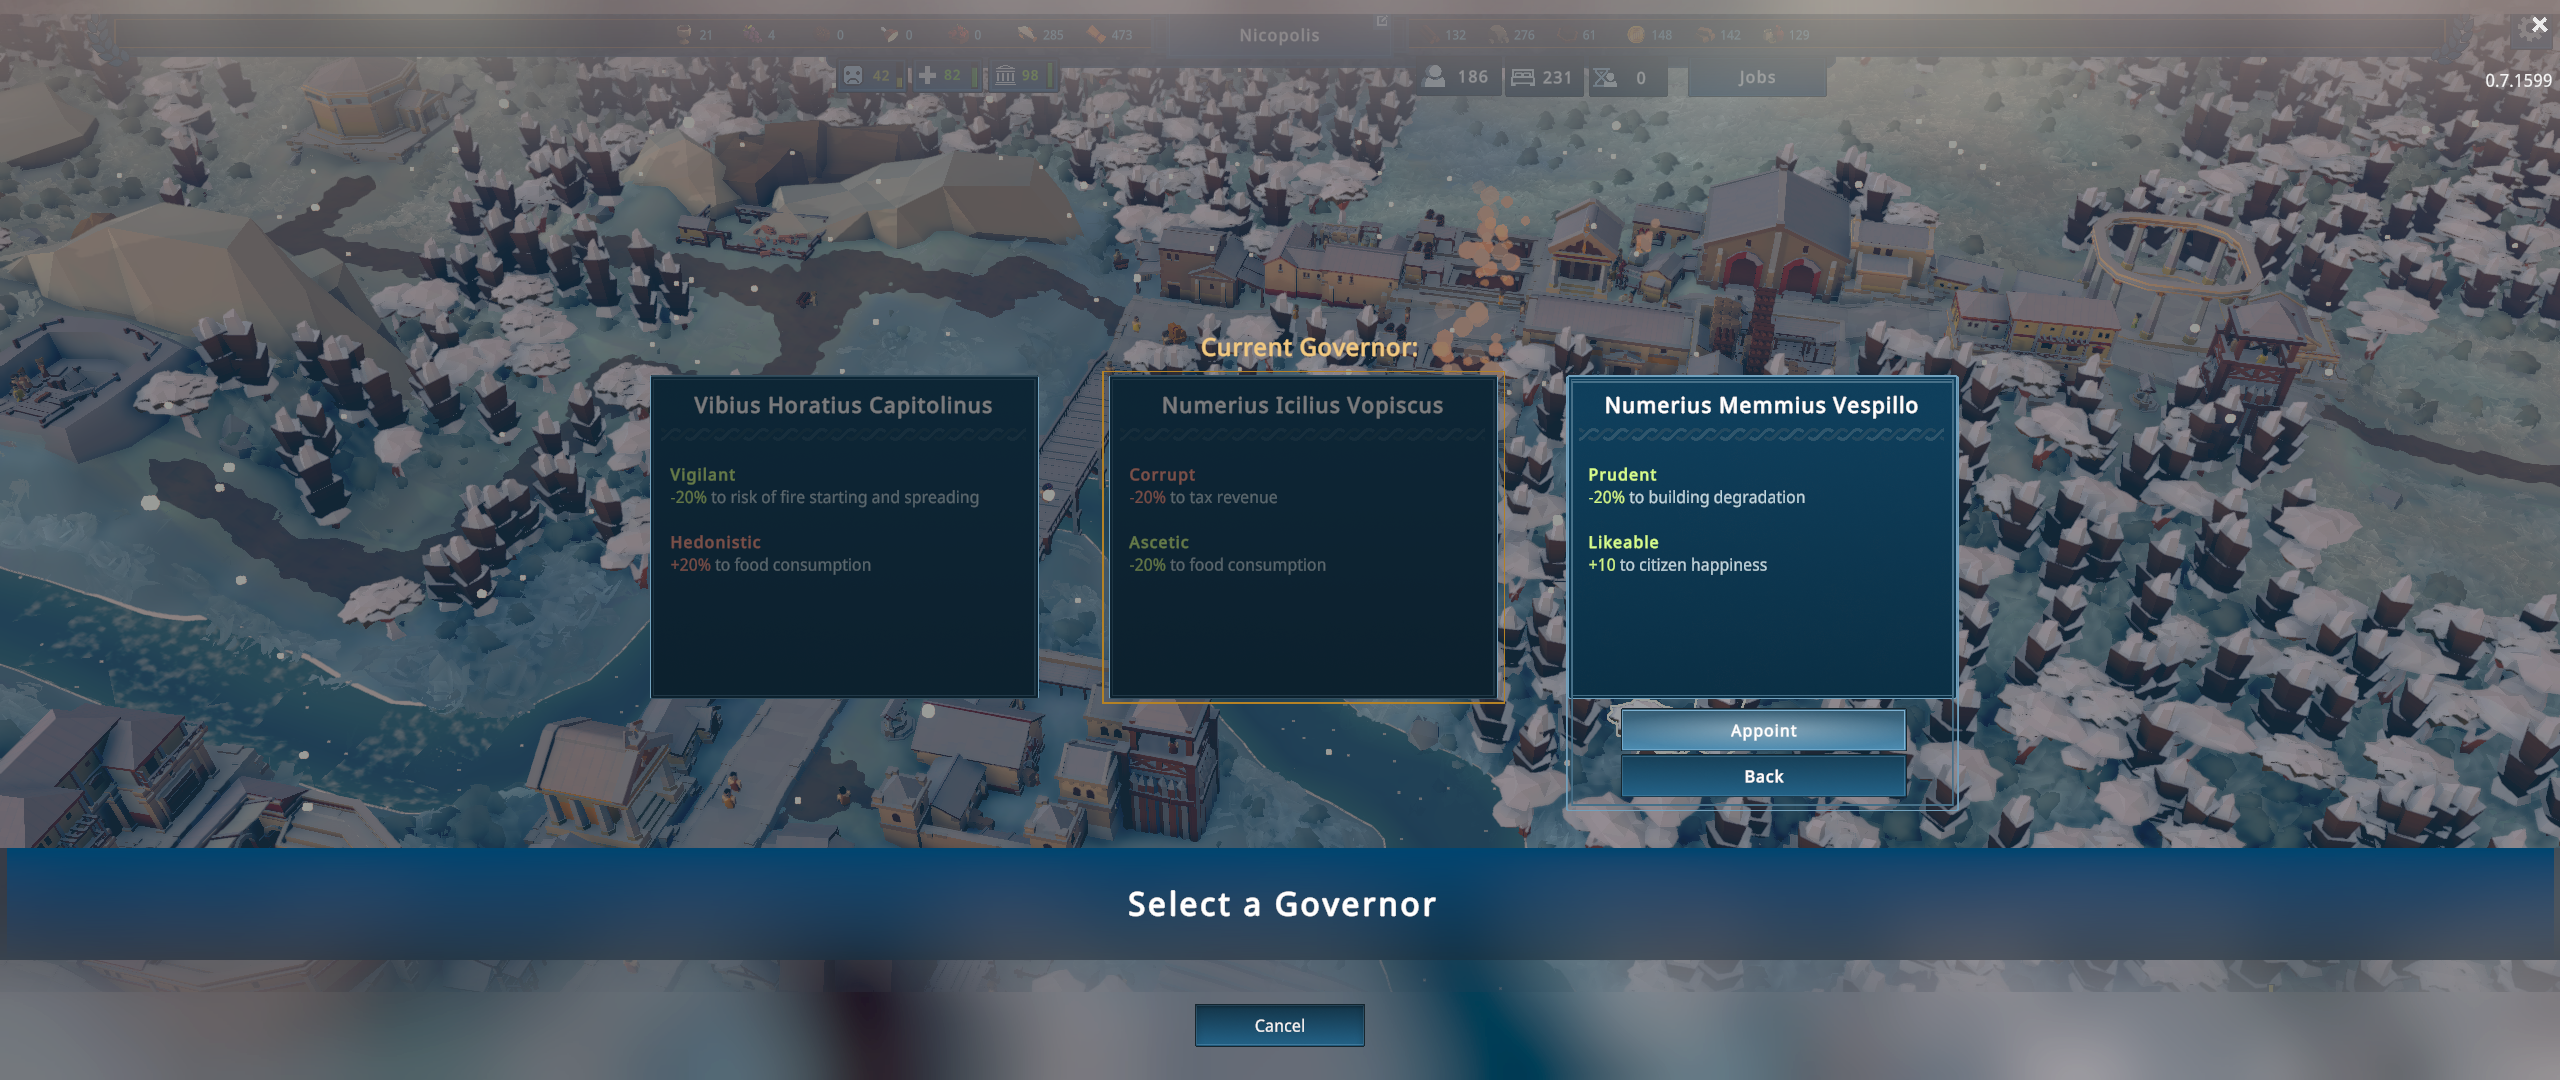Click the Nicopolis city name
Image resolution: width=2560 pixels, height=1080 pixels.
pos(1279,35)
